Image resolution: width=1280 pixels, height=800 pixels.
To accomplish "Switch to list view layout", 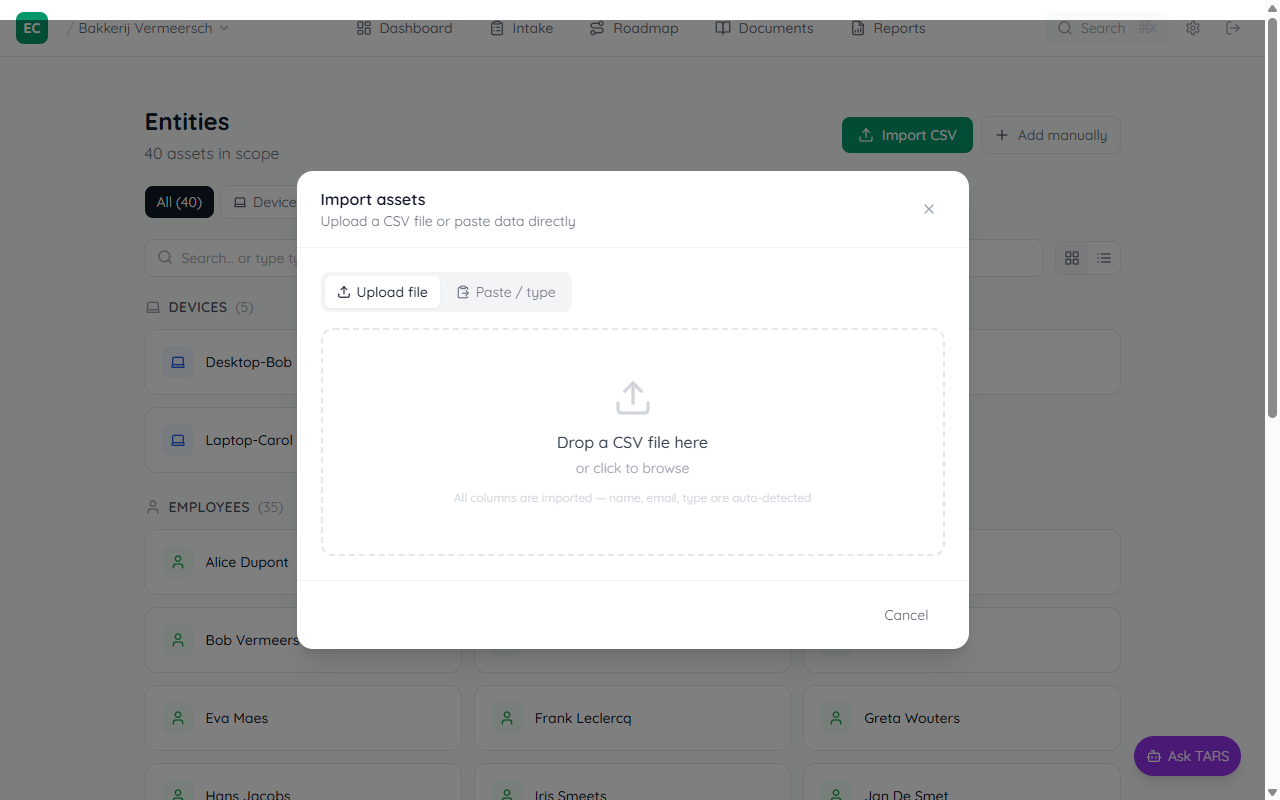I will click(1104, 258).
